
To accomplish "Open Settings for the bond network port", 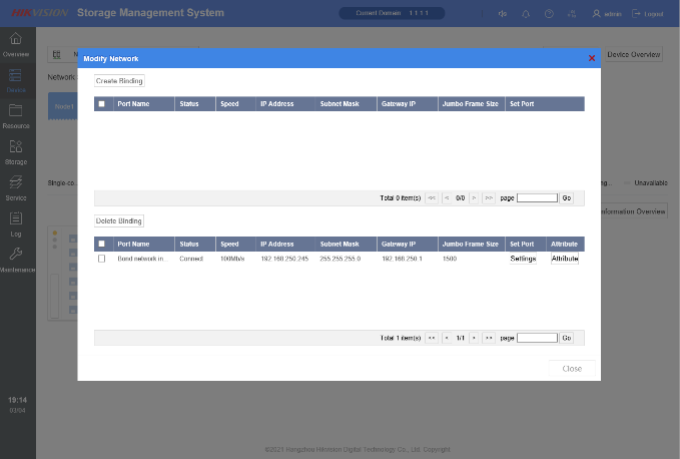I will (x=523, y=259).
